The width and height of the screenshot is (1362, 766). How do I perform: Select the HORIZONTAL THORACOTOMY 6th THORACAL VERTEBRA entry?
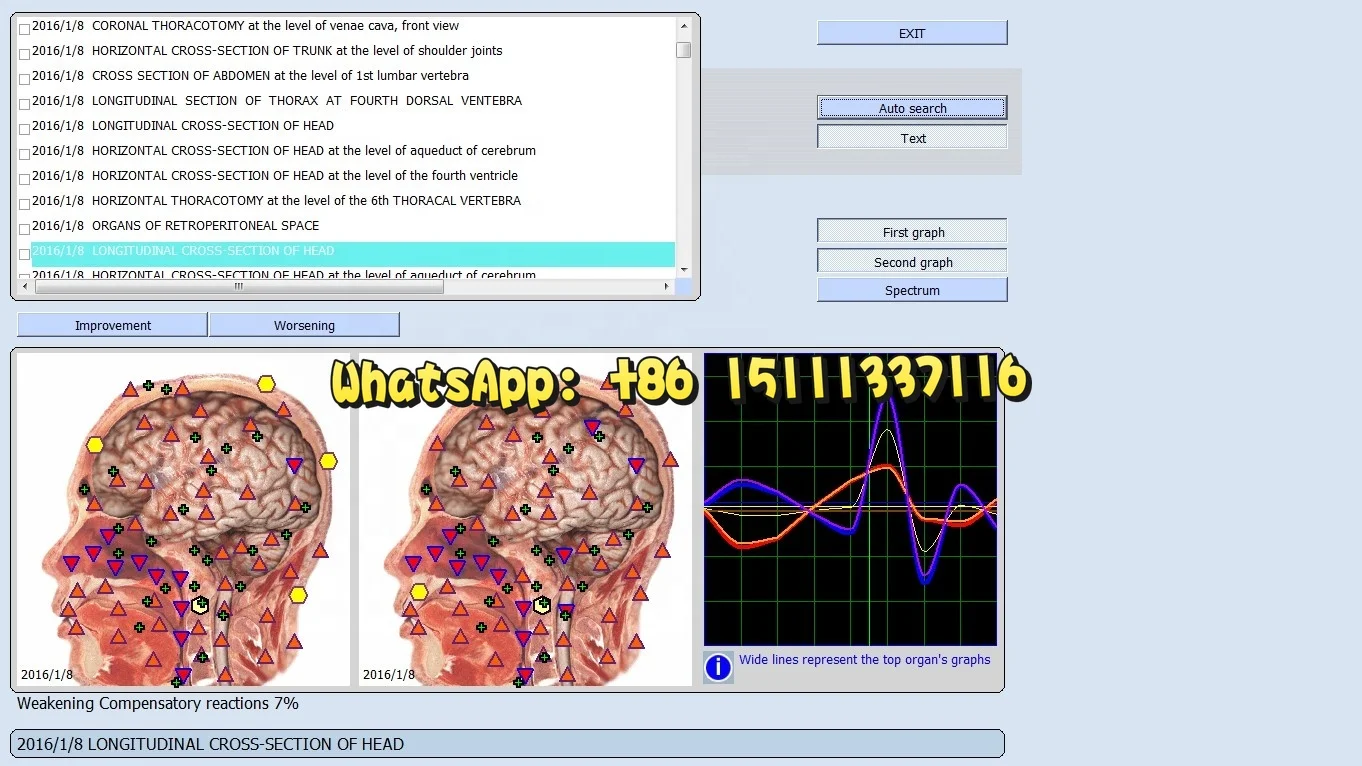(x=306, y=201)
